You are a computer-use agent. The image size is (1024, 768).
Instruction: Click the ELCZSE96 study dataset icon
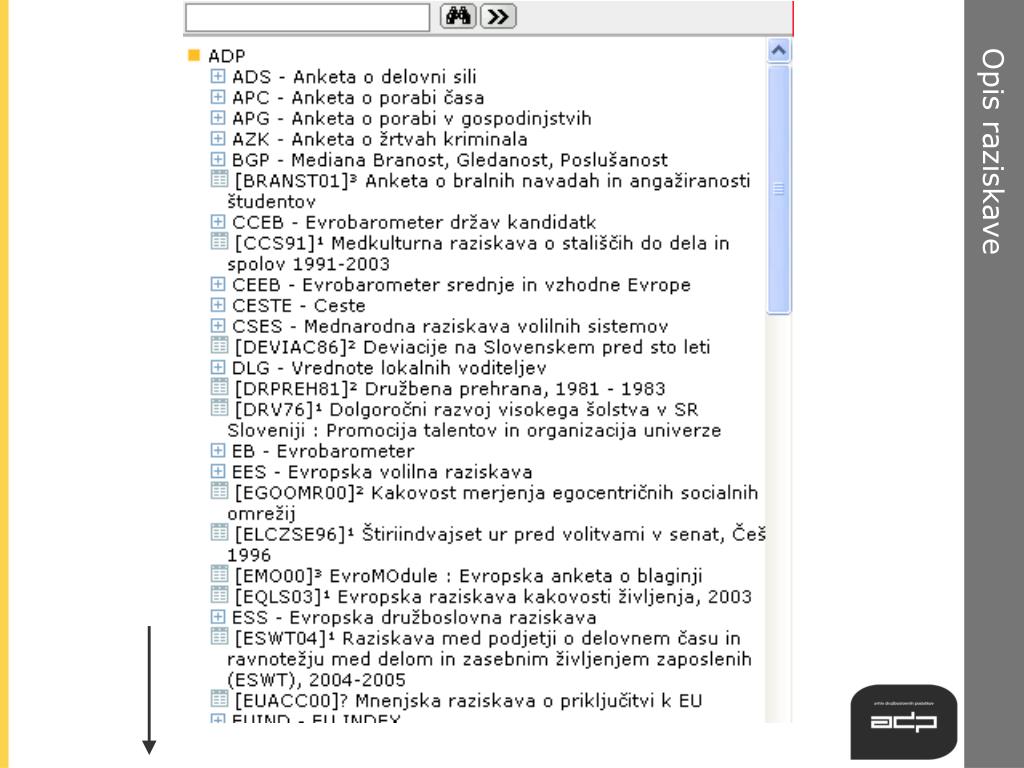click(x=219, y=532)
